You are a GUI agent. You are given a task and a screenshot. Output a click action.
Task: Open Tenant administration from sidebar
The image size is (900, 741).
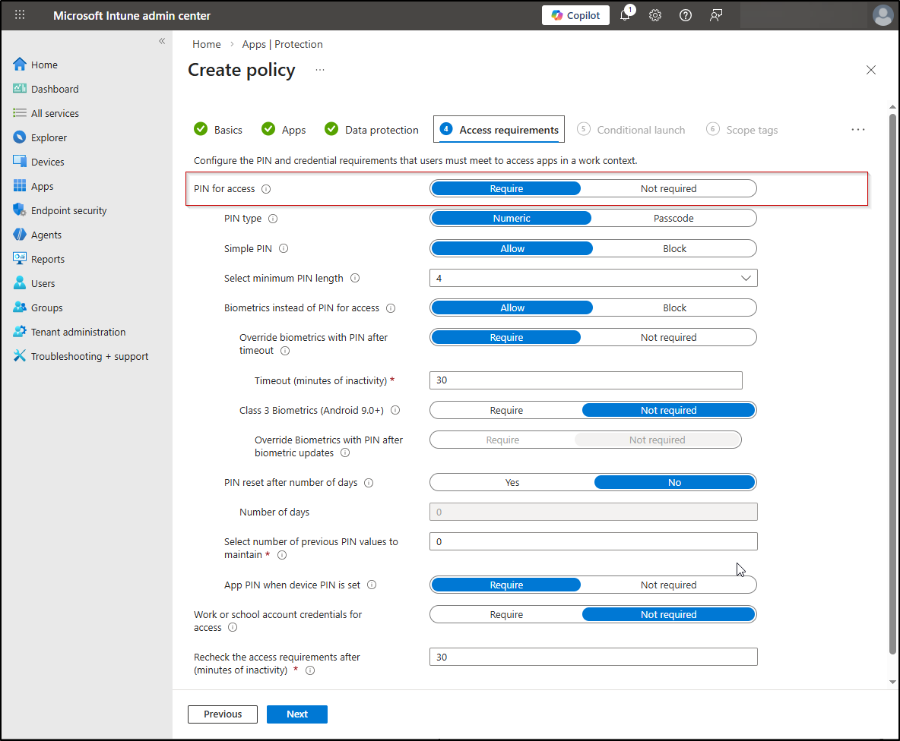(x=73, y=331)
